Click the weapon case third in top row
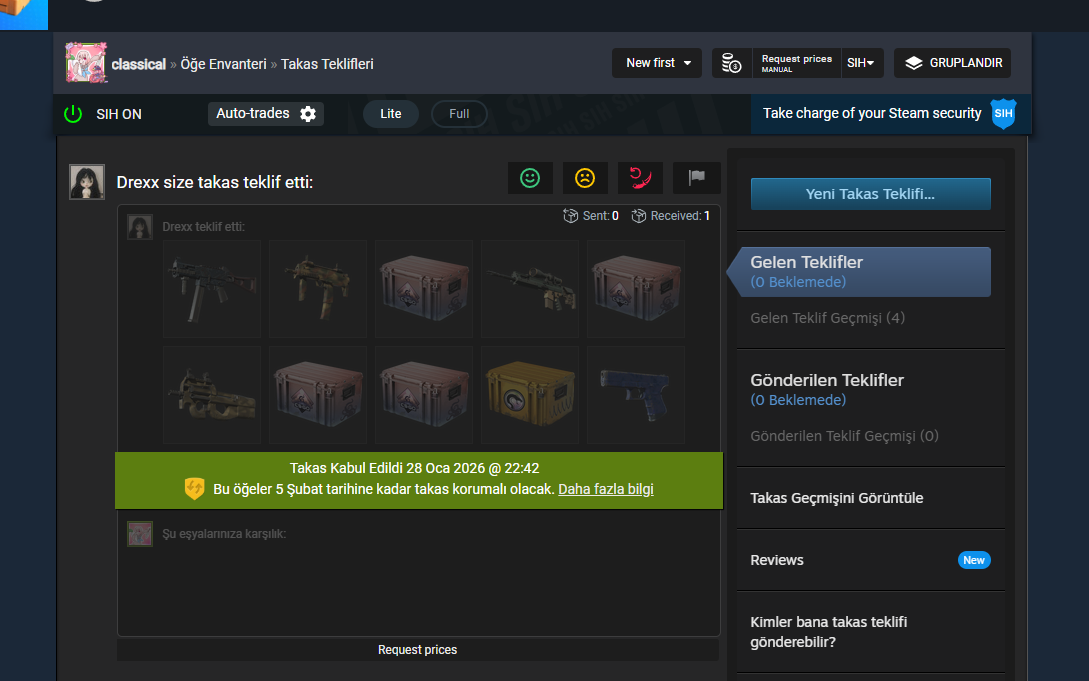This screenshot has height=681, width=1089. pyautogui.click(x=424, y=289)
